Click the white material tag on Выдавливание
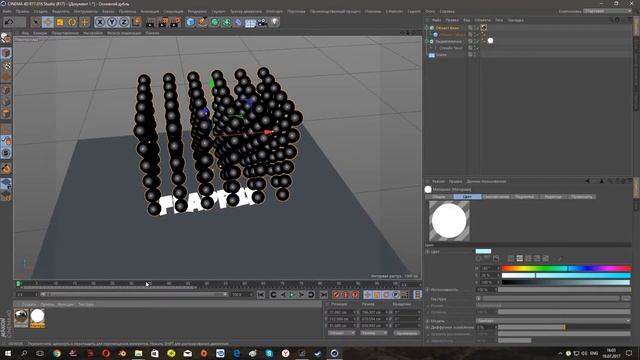This screenshot has width=640, height=360. tap(490, 41)
